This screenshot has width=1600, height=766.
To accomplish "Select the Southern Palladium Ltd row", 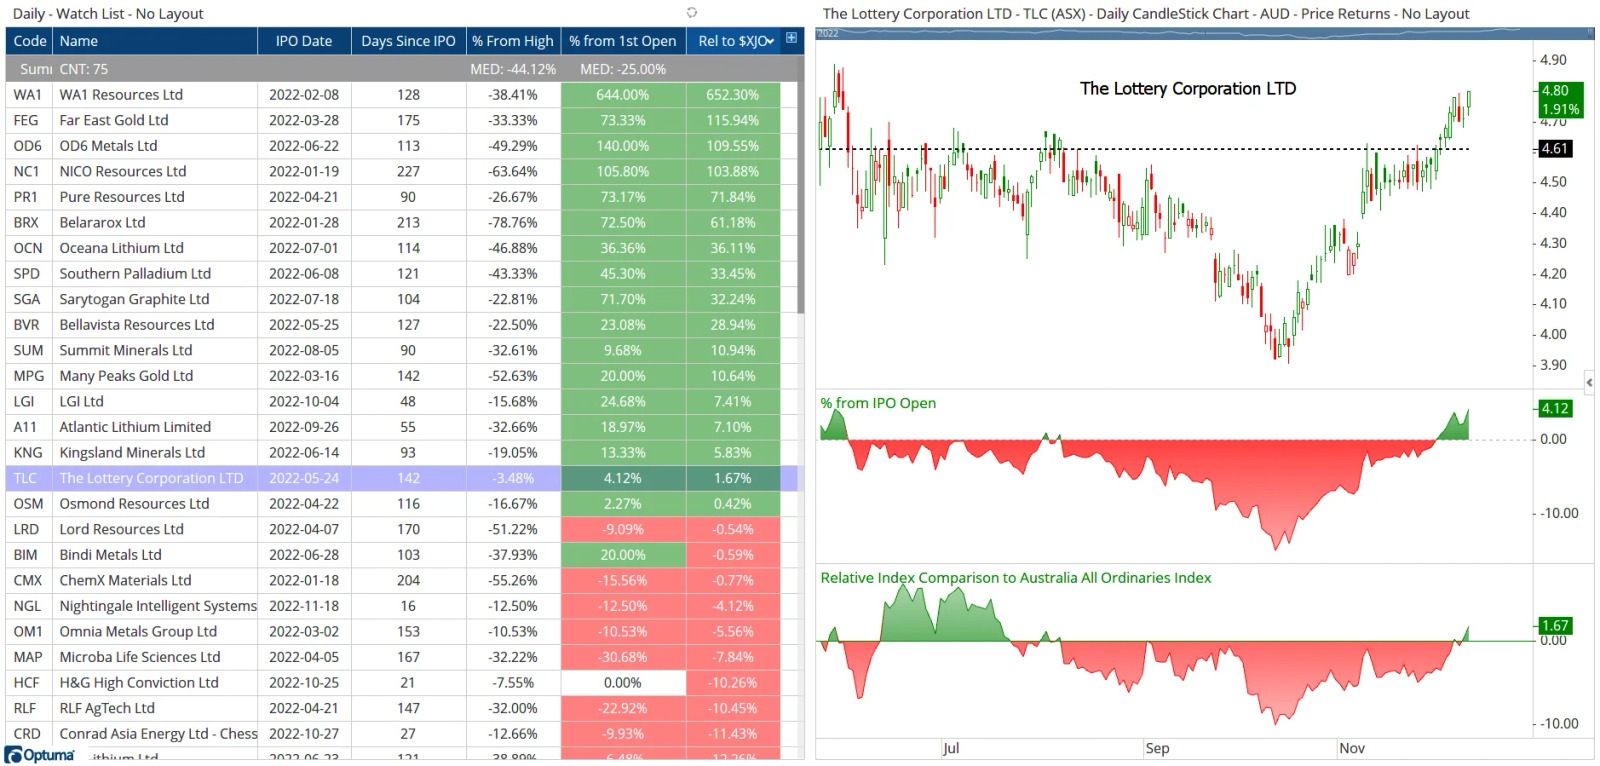I will click(401, 273).
